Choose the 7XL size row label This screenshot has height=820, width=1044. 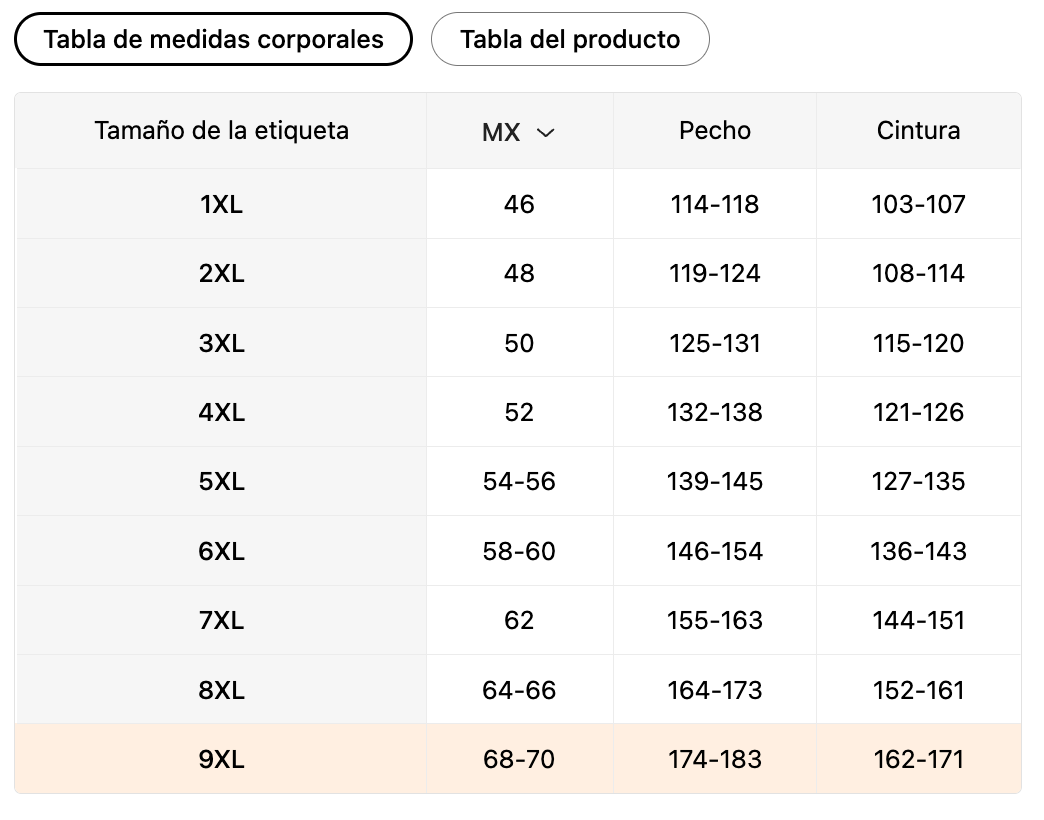(221, 621)
